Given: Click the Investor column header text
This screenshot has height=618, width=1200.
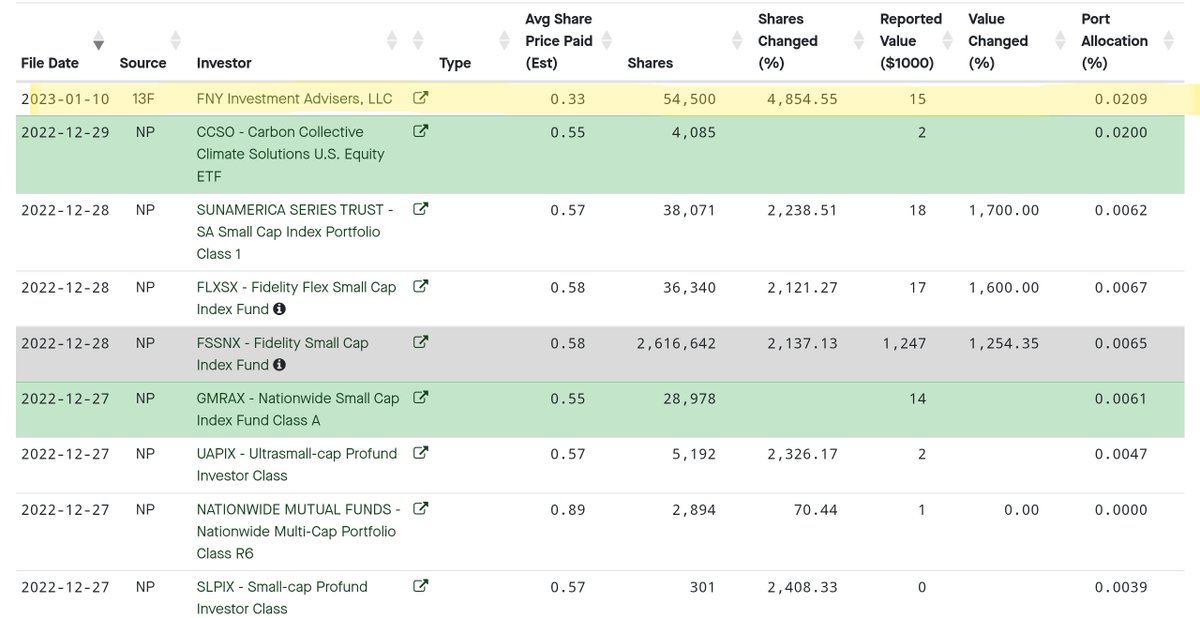Looking at the screenshot, I should pyautogui.click(x=224, y=63).
